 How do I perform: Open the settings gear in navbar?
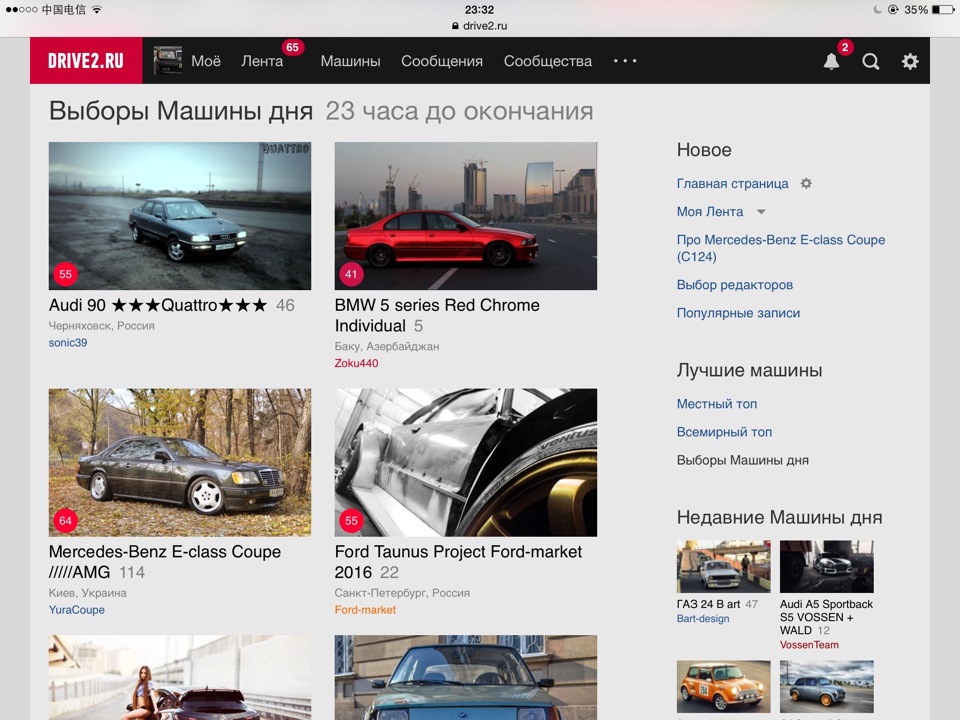(910, 61)
